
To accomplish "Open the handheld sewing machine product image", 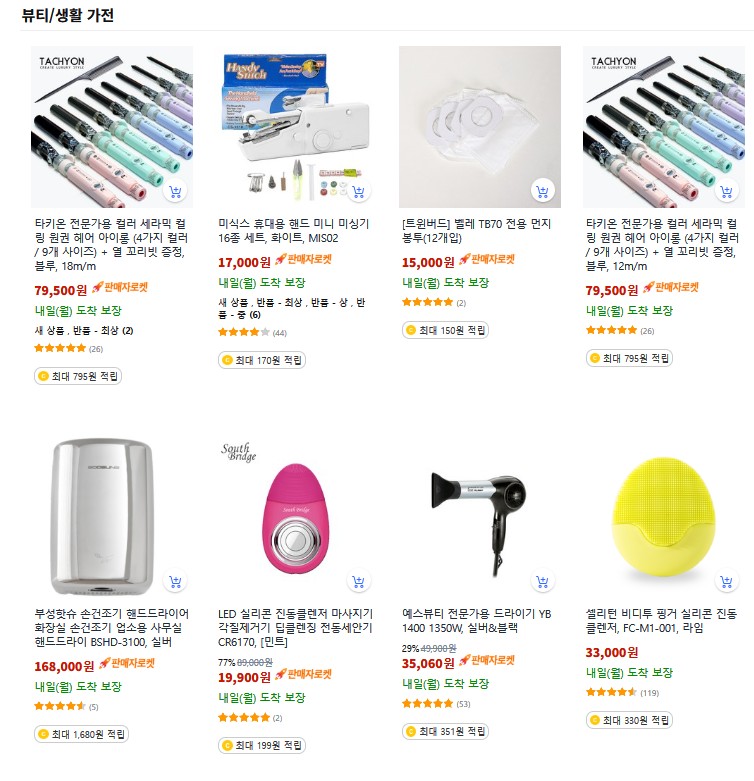I will point(296,127).
